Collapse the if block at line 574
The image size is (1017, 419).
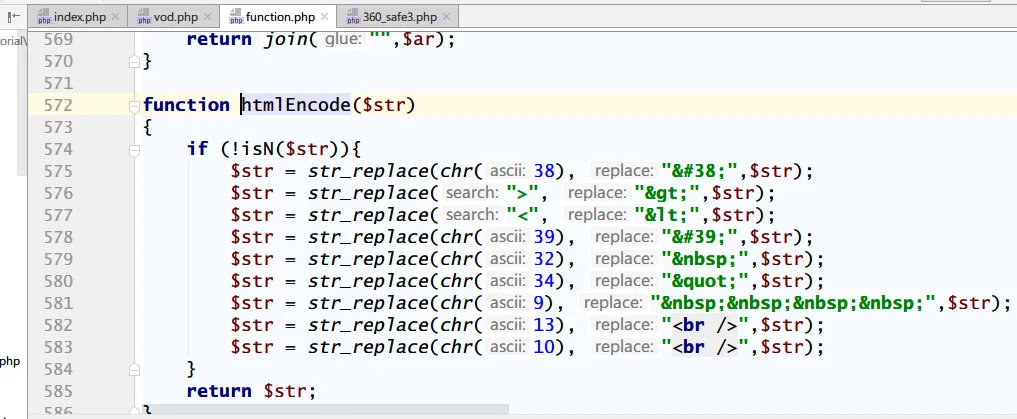[x=135, y=150]
